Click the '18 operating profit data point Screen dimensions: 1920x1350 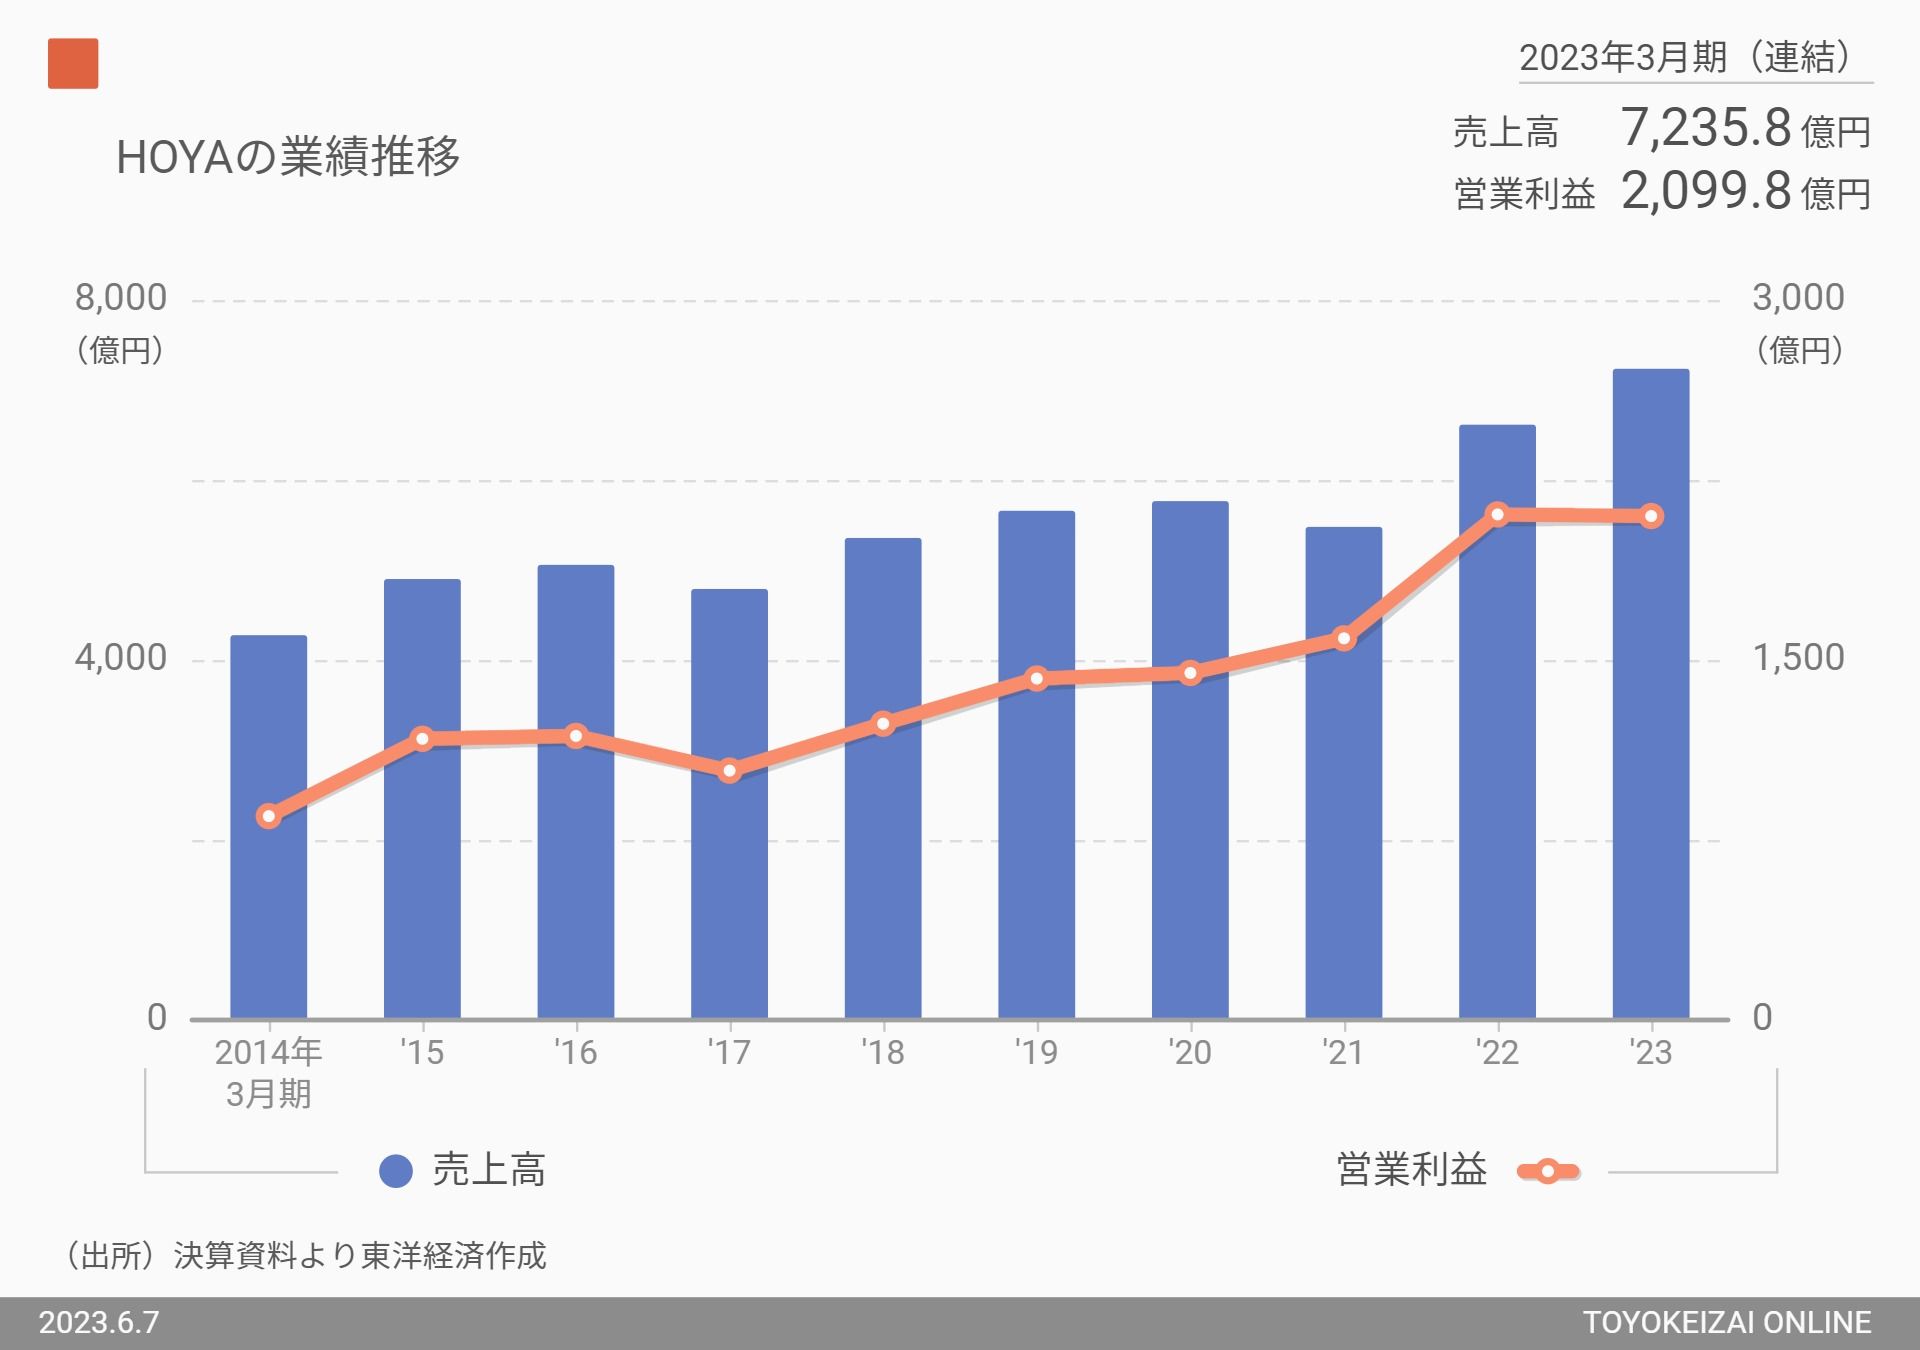[883, 723]
